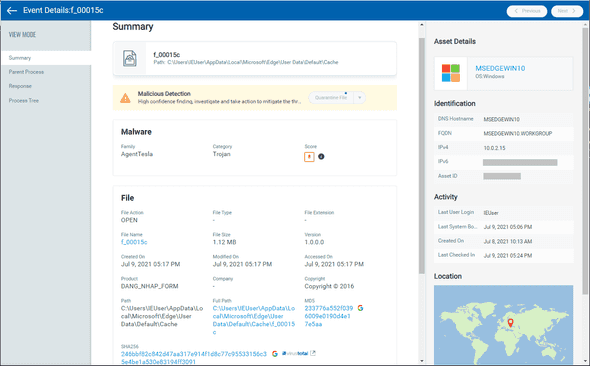The width and height of the screenshot is (590, 366).
Task: Open the Process Tree view
Action: (24, 100)
